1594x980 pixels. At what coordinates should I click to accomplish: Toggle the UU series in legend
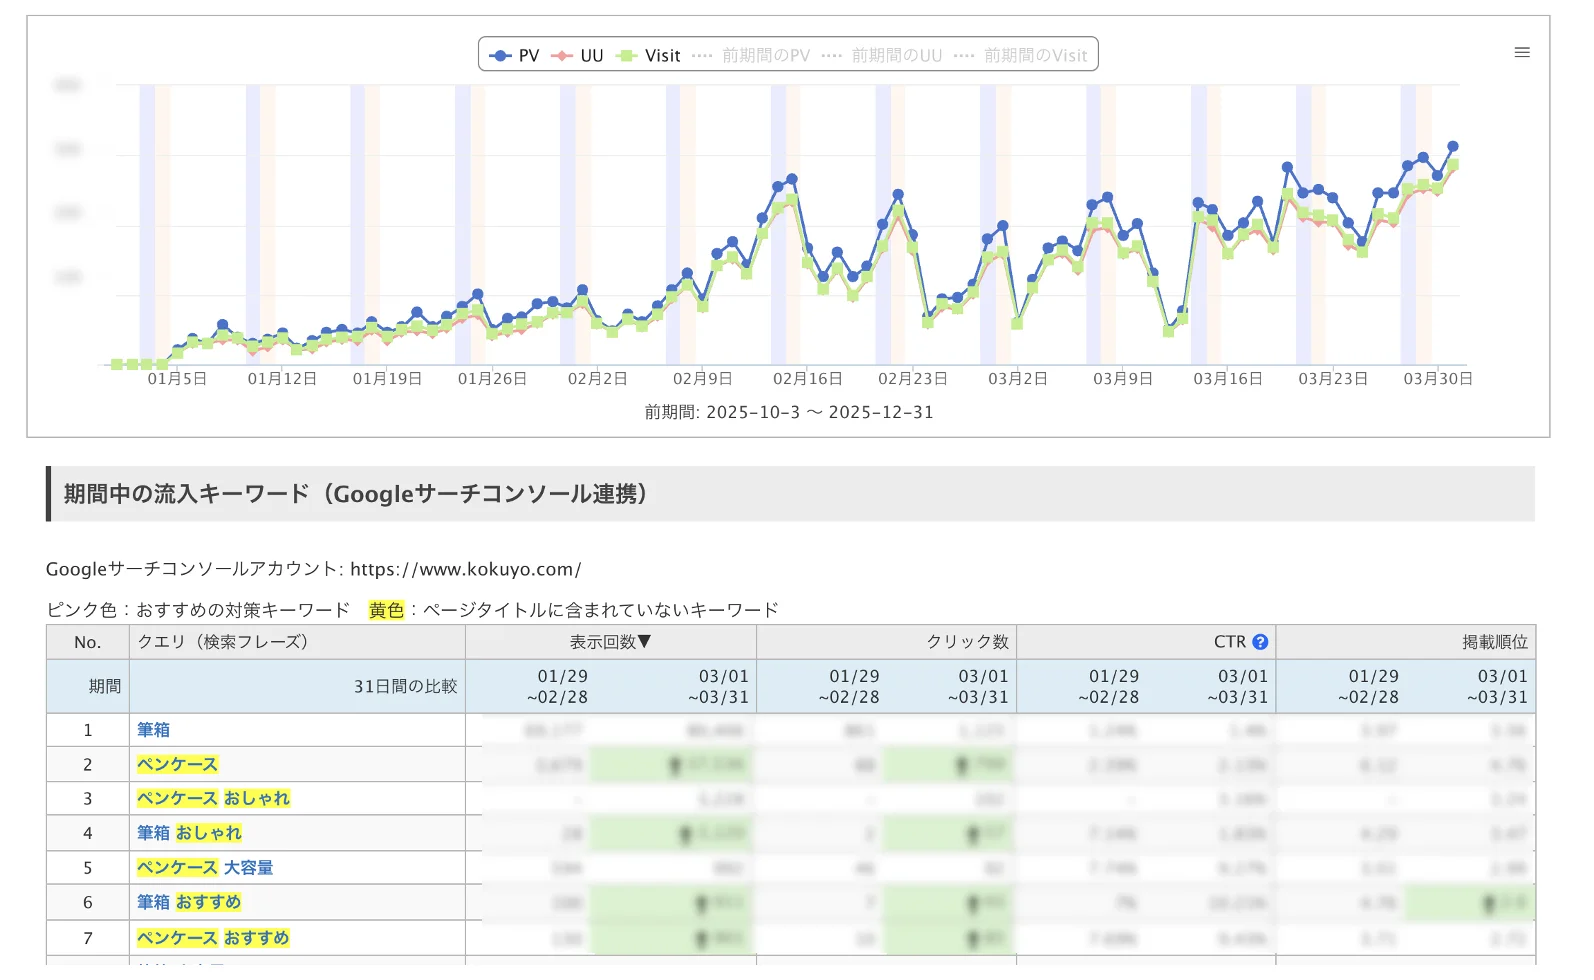577,56
